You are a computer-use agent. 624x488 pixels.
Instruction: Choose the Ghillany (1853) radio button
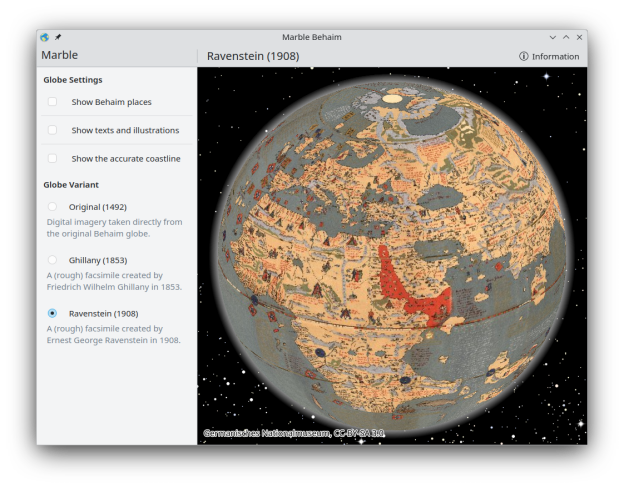[x=52, y=260]
